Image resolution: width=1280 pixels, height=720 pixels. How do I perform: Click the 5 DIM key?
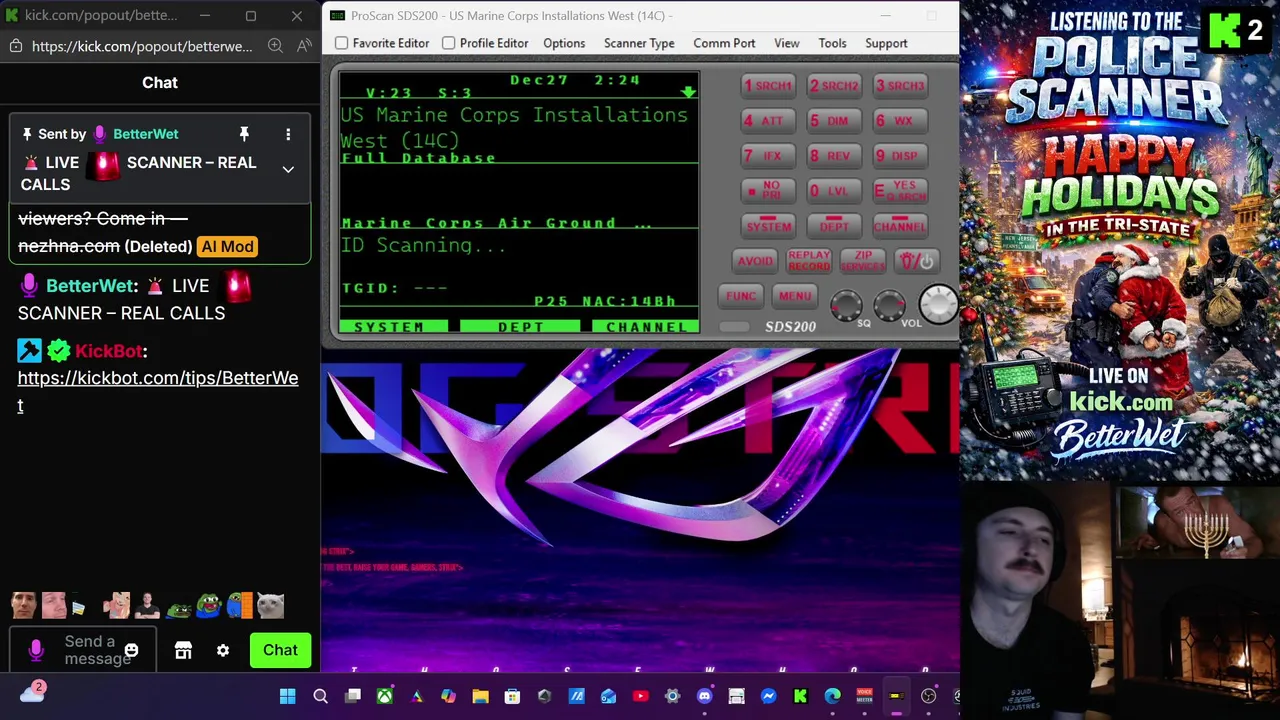point(834,121)
